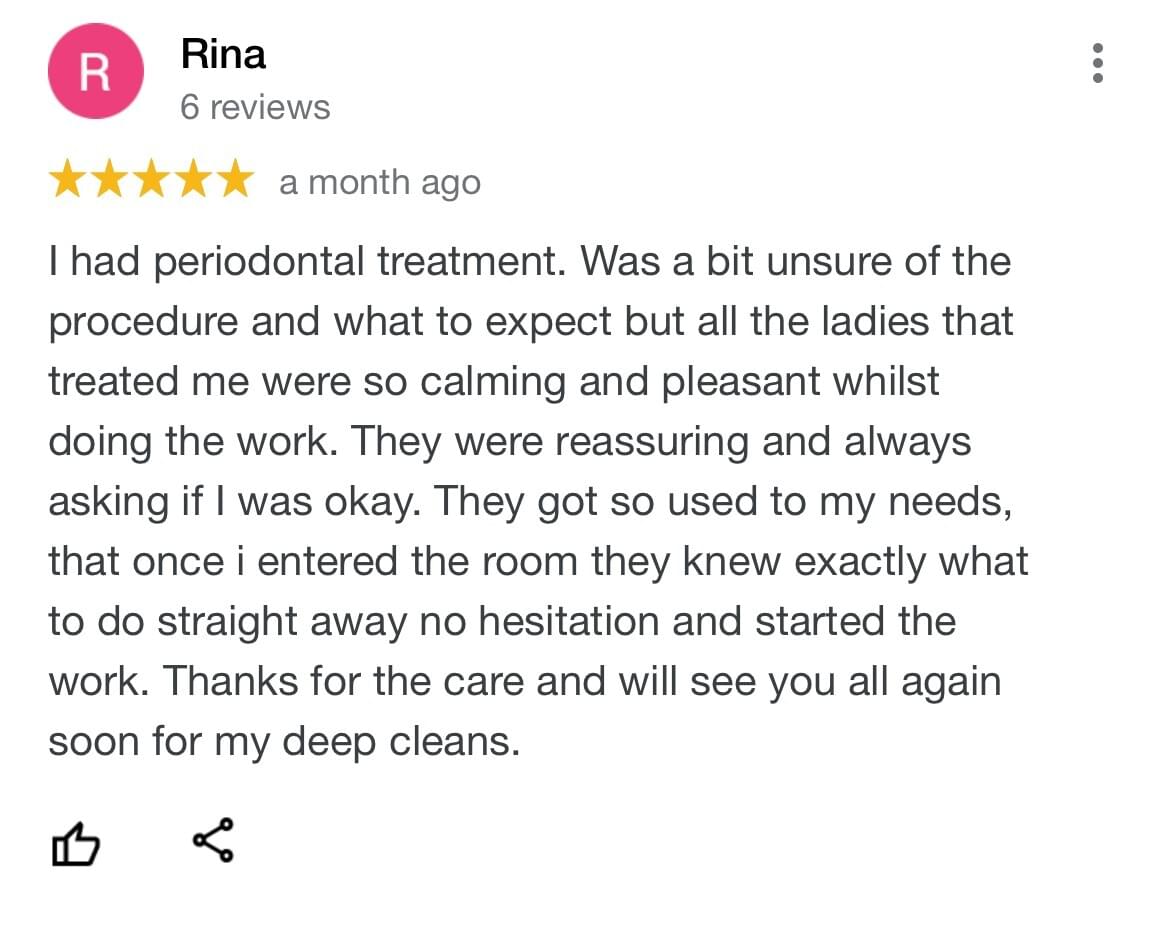
Task: Click the fifth gold rating star
Action: click(235, 178)
